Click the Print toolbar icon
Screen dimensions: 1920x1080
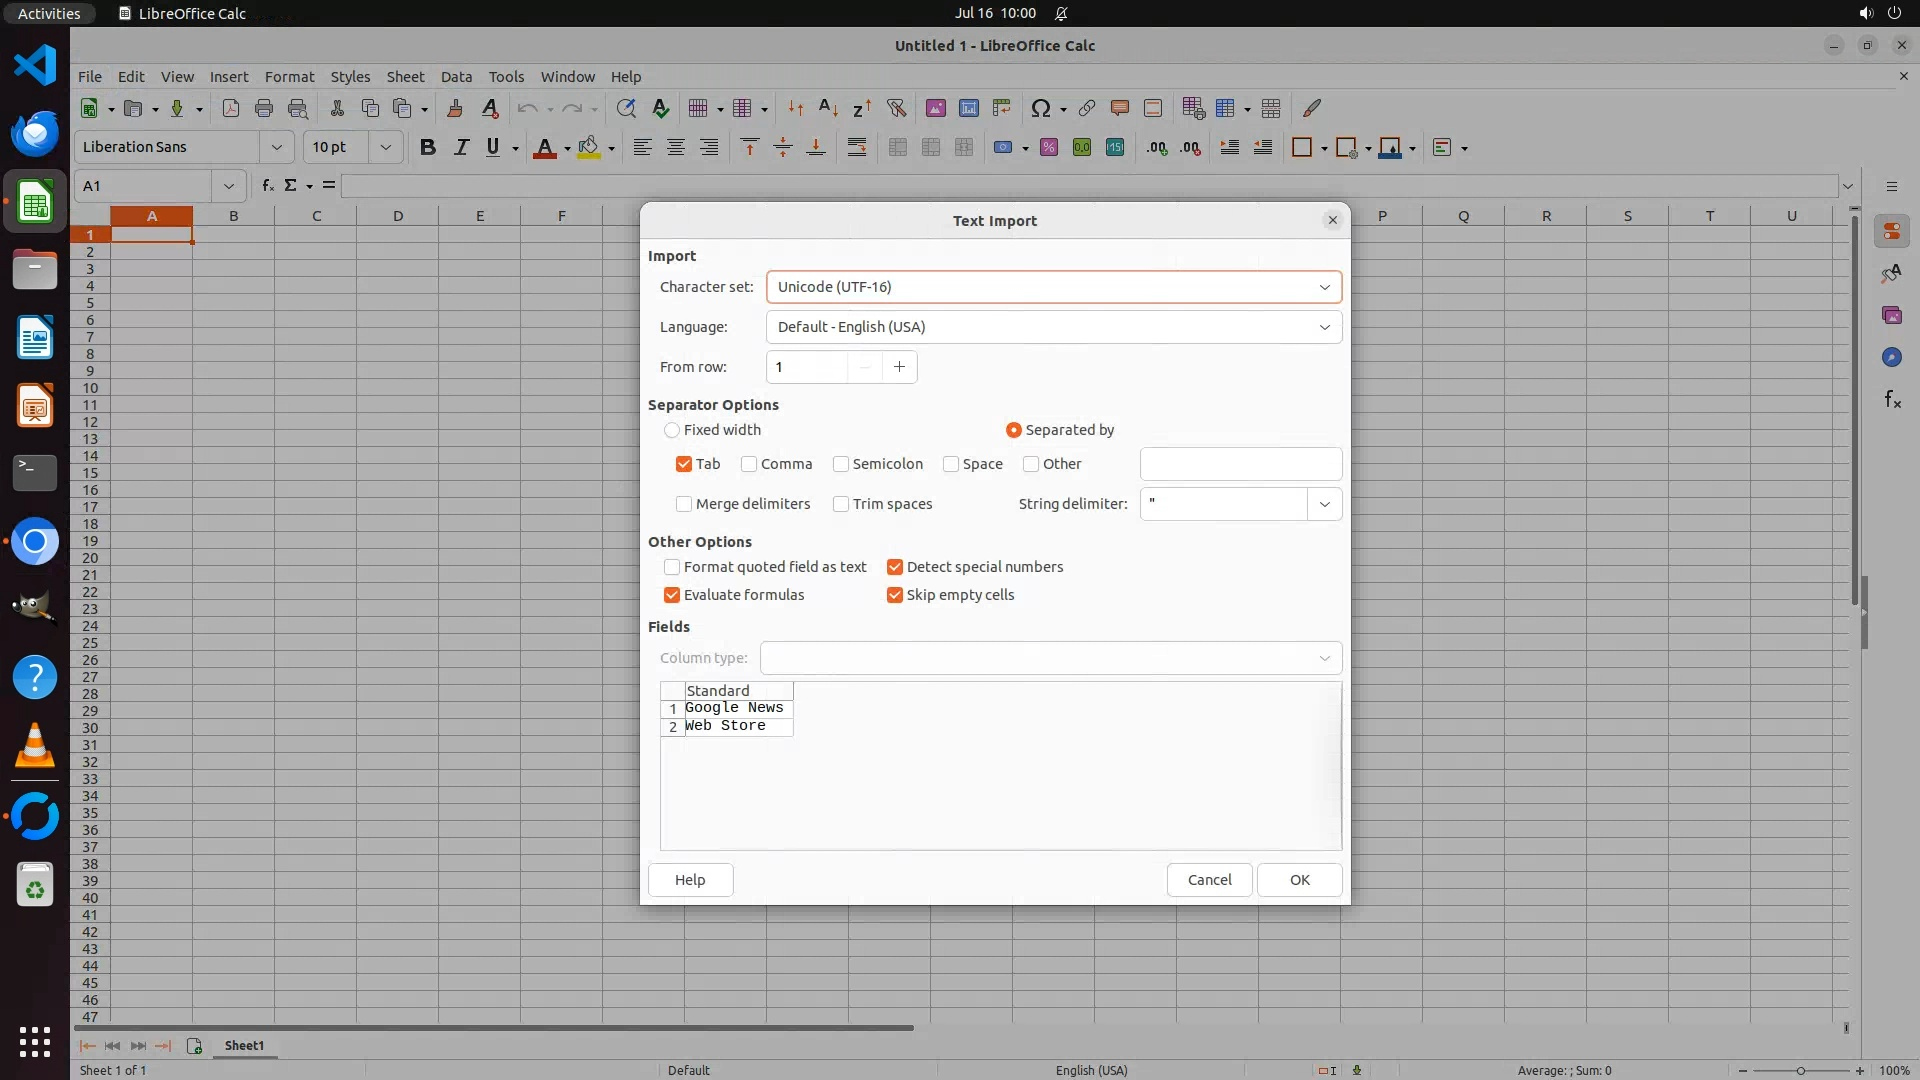264,108
